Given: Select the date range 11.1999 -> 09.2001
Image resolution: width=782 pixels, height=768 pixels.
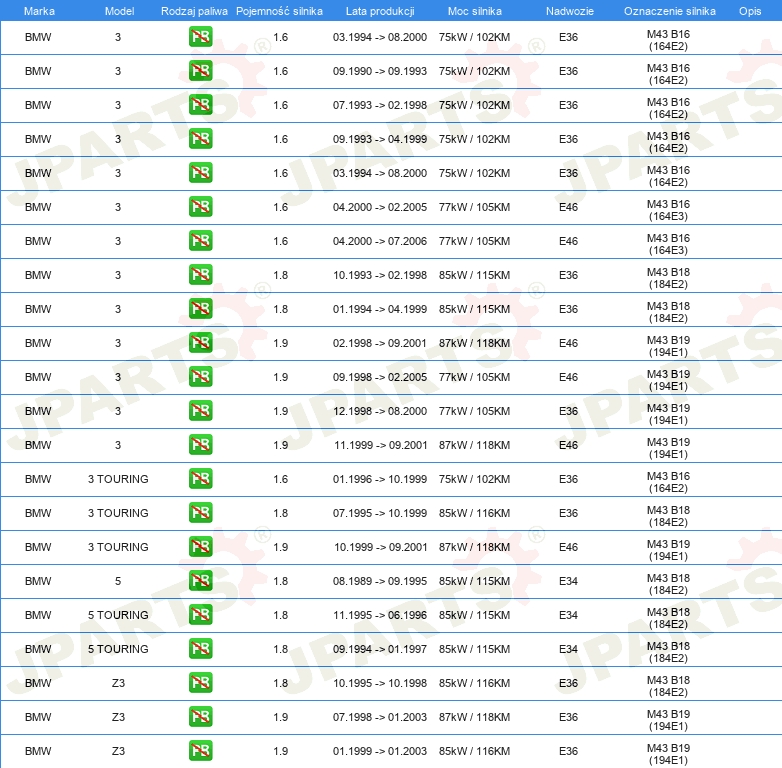Looking at the screenshot, I should (x=381, y=445).
